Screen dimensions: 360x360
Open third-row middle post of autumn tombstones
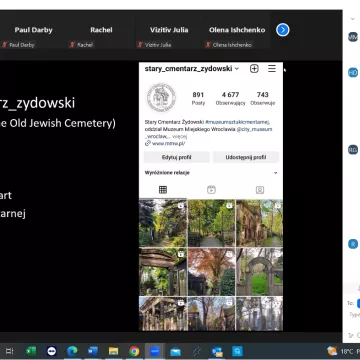click(211, 314)
